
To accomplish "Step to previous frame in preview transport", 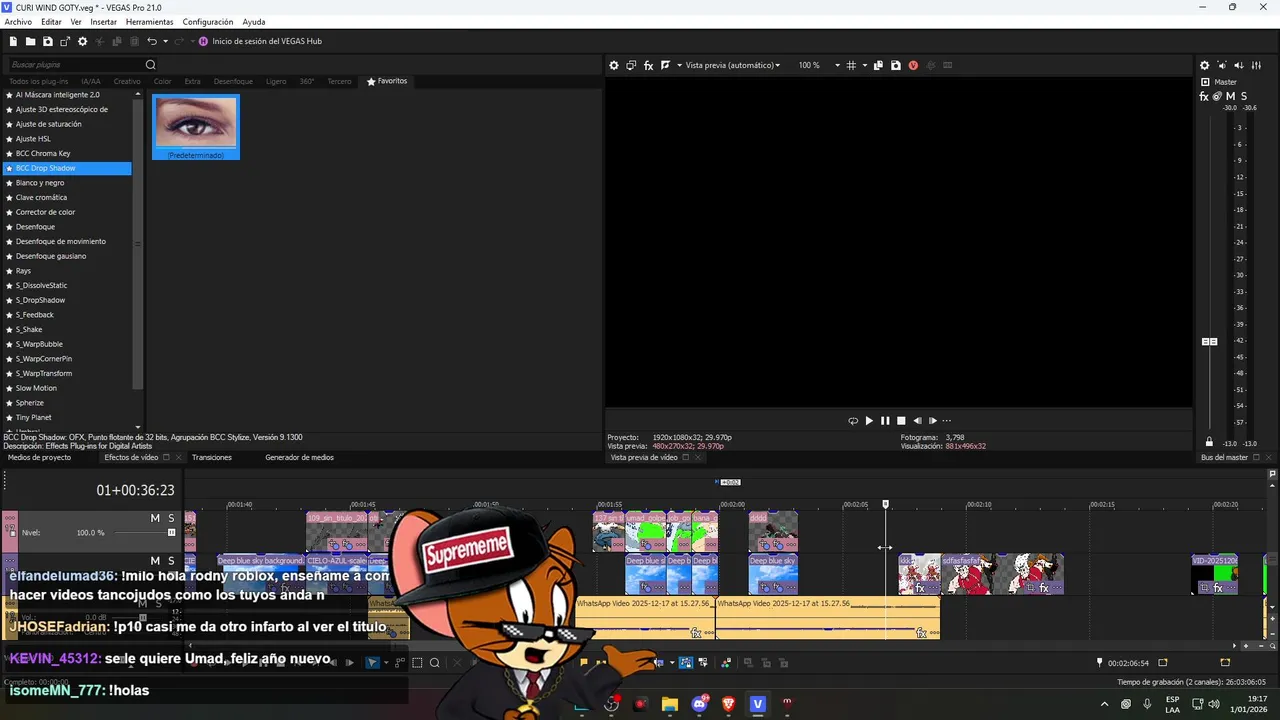I will click(917, 421).
